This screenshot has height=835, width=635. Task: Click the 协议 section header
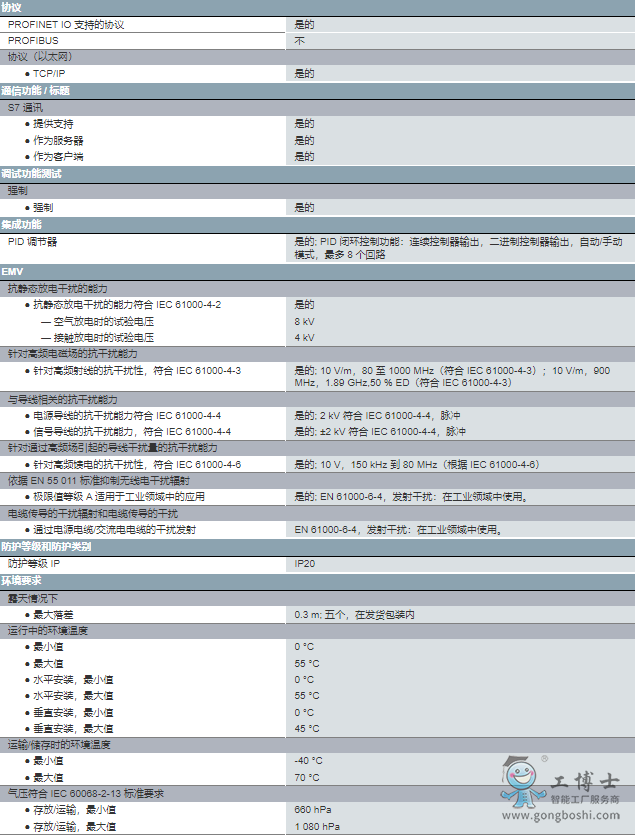(12, 7)
